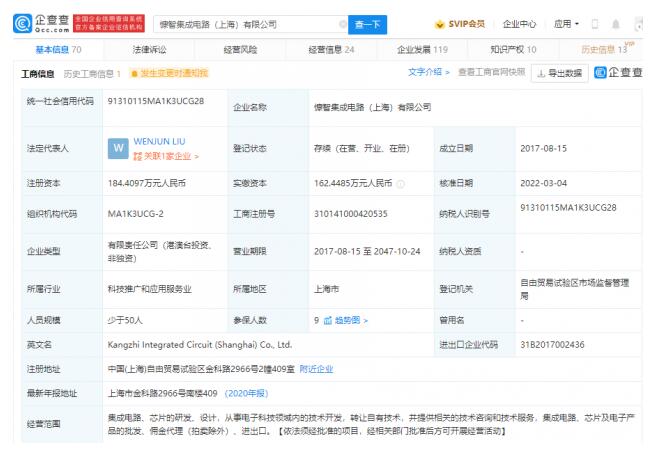Open 查看工商官网快照 link
666x463 pixels.
(x=491, y=72)
